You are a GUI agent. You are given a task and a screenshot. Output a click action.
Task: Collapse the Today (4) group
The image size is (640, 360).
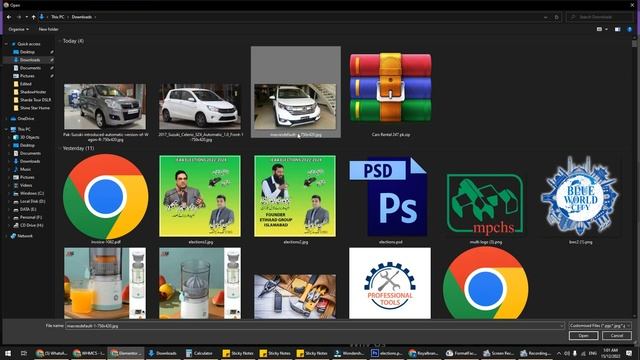[60, 41]
